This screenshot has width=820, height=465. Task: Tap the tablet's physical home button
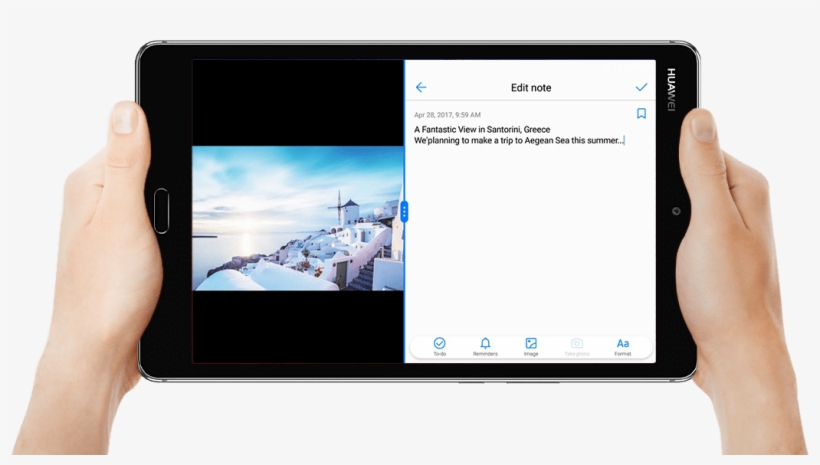point(162,211)
